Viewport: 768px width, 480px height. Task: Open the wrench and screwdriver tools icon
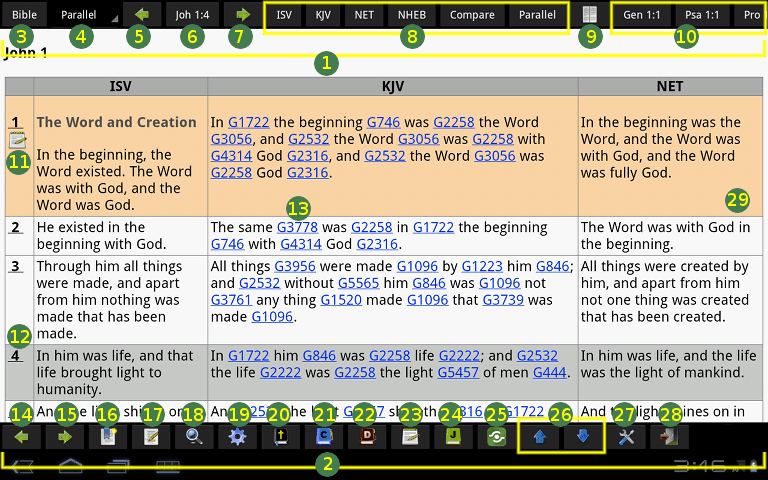point(626,437)
